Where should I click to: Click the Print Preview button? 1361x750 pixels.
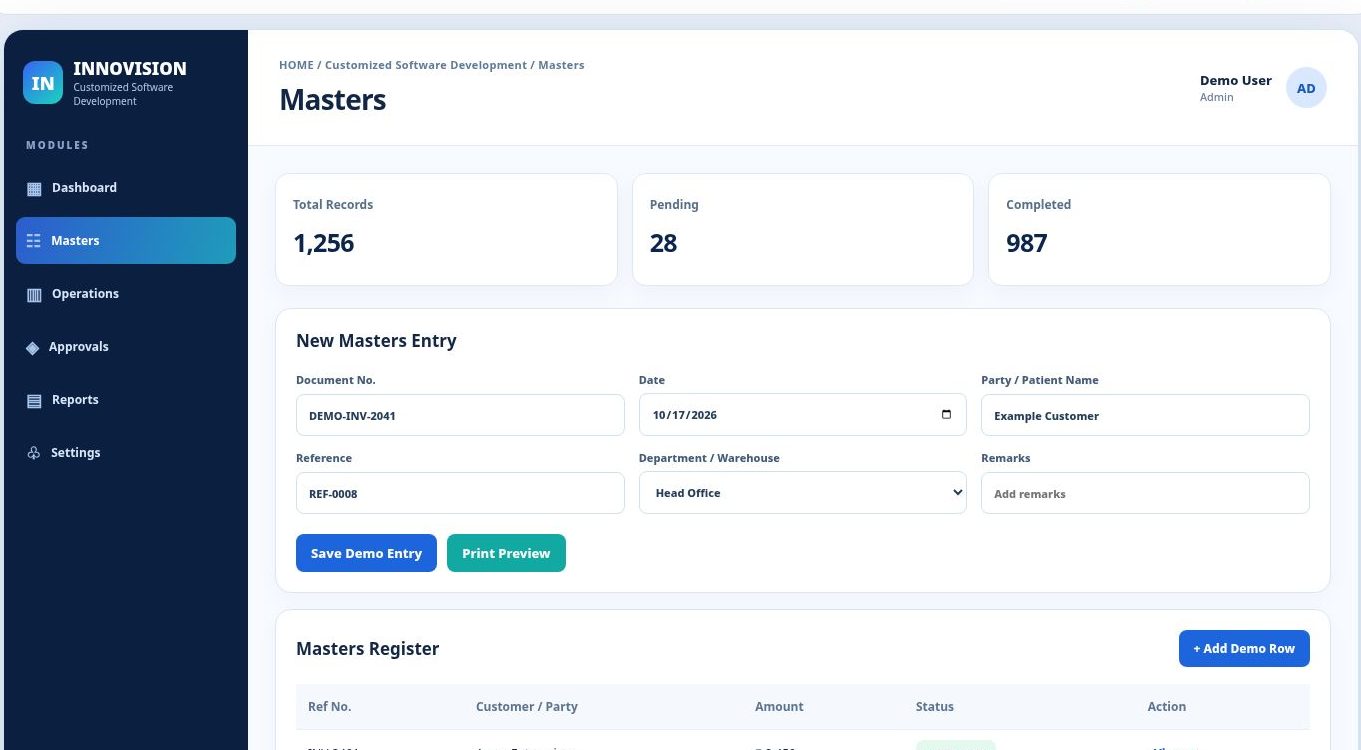(506, 553)
